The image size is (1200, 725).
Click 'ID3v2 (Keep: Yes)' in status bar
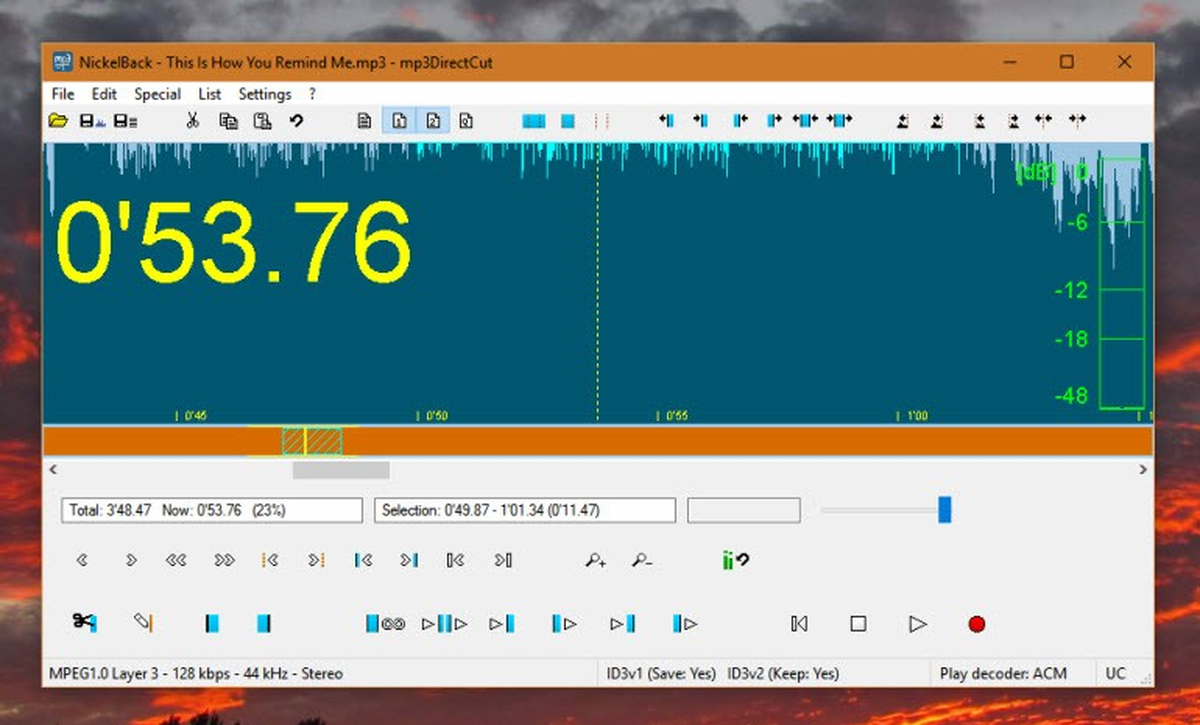pyautogui.click(x=784, y=674)
